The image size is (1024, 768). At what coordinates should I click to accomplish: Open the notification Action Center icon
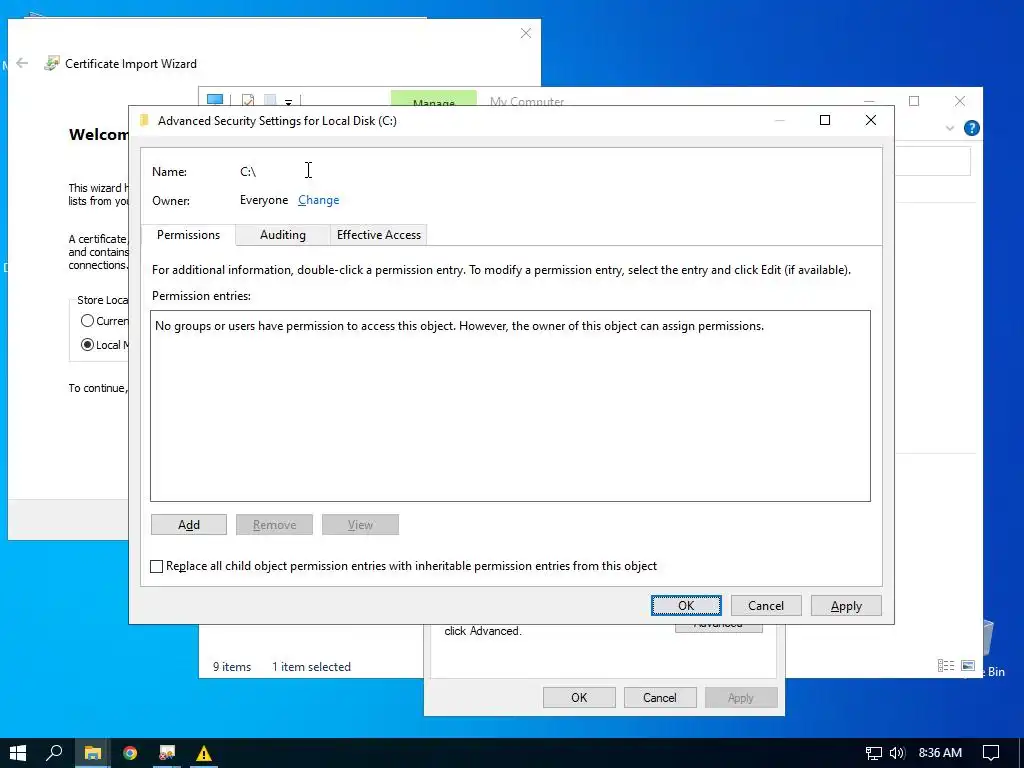991,753
